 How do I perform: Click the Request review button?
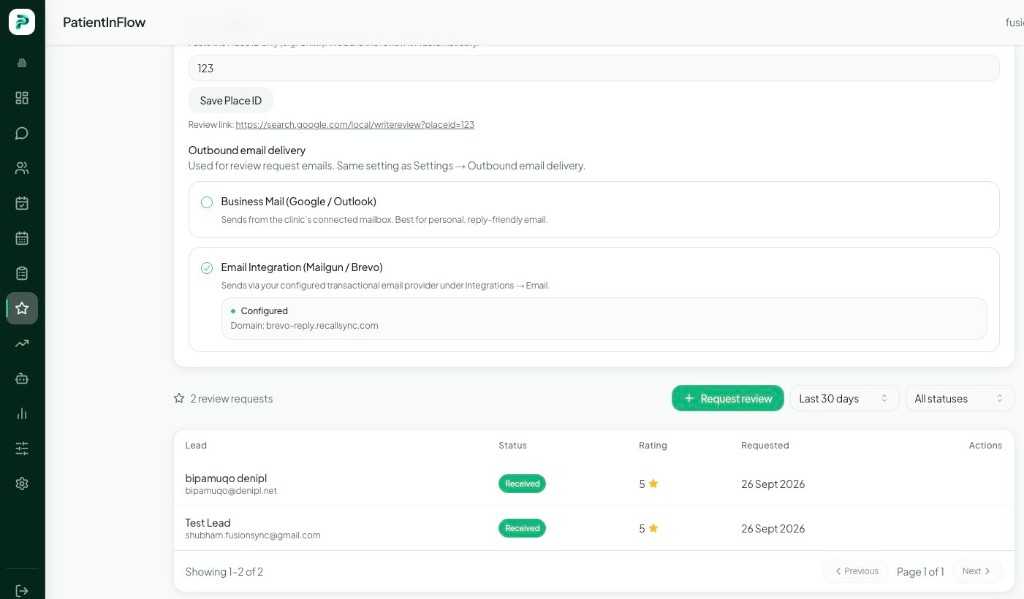[728, 398]
